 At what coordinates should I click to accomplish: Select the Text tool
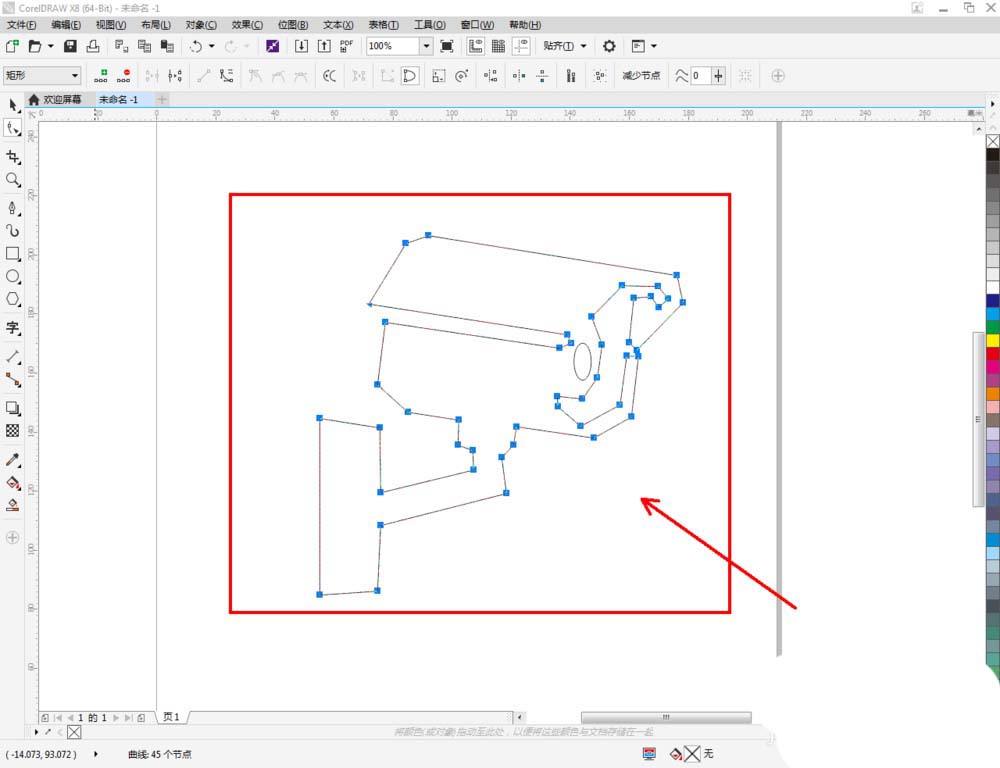coord(13,329)
